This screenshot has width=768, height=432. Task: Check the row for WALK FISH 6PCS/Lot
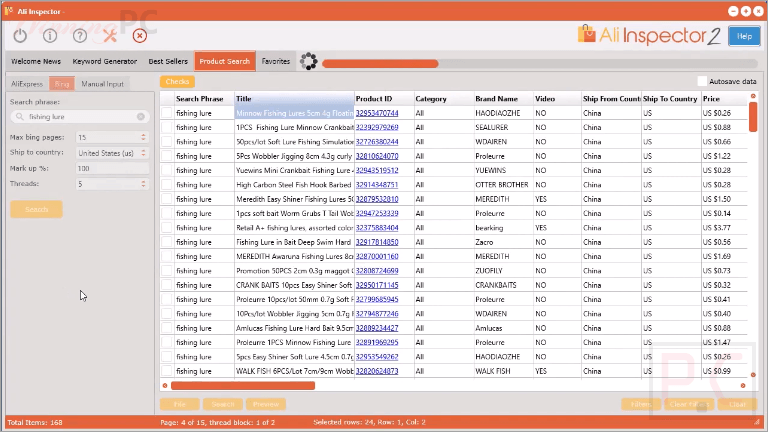(x=167, y=371)
